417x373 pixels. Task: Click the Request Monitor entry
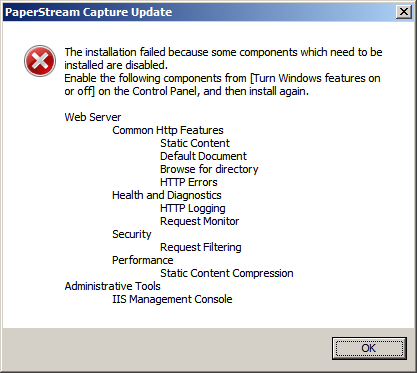[x=200, y=221]
